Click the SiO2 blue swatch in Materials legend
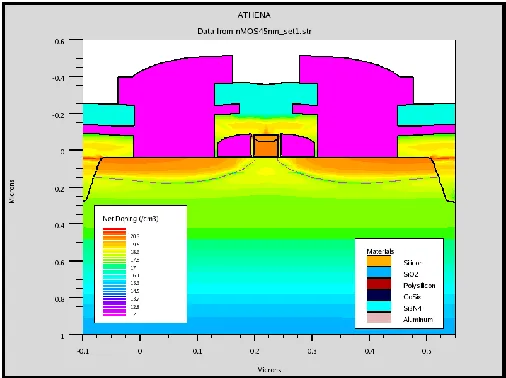506x378 pixels. tap(379, 272)
